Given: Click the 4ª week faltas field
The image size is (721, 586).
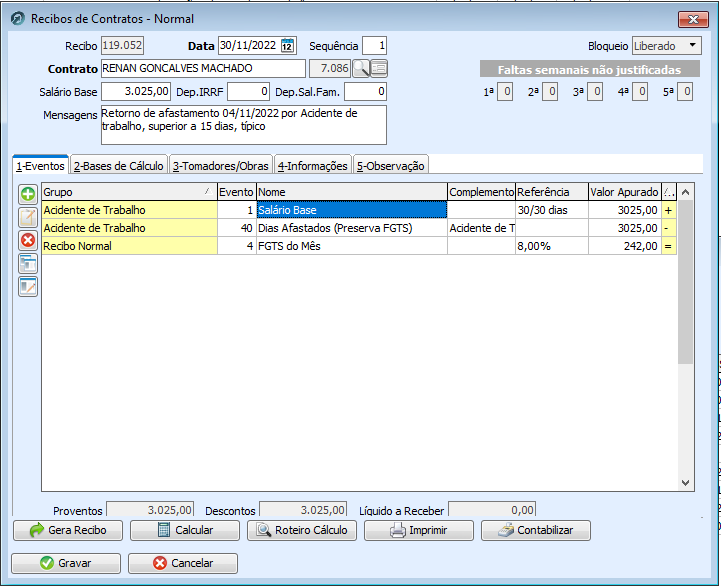Looking at the screenshot, I should pyautogui.click(x=640, y=92).
